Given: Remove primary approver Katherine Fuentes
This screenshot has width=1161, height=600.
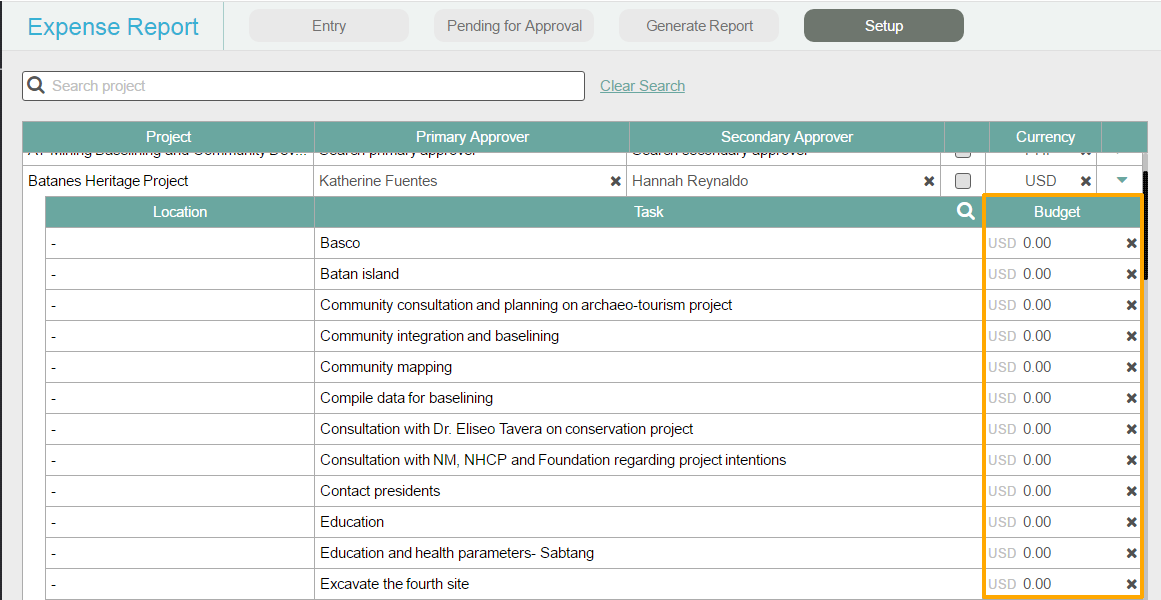Looking at the screenshot, I should (616, 181).
